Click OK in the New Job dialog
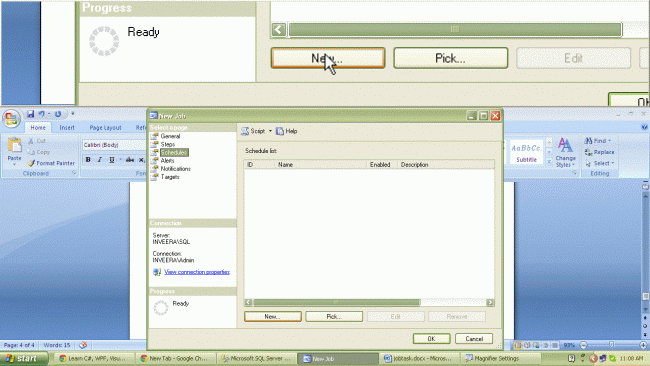Viewport: 650px width, 366px height. (x=432, y=339)
